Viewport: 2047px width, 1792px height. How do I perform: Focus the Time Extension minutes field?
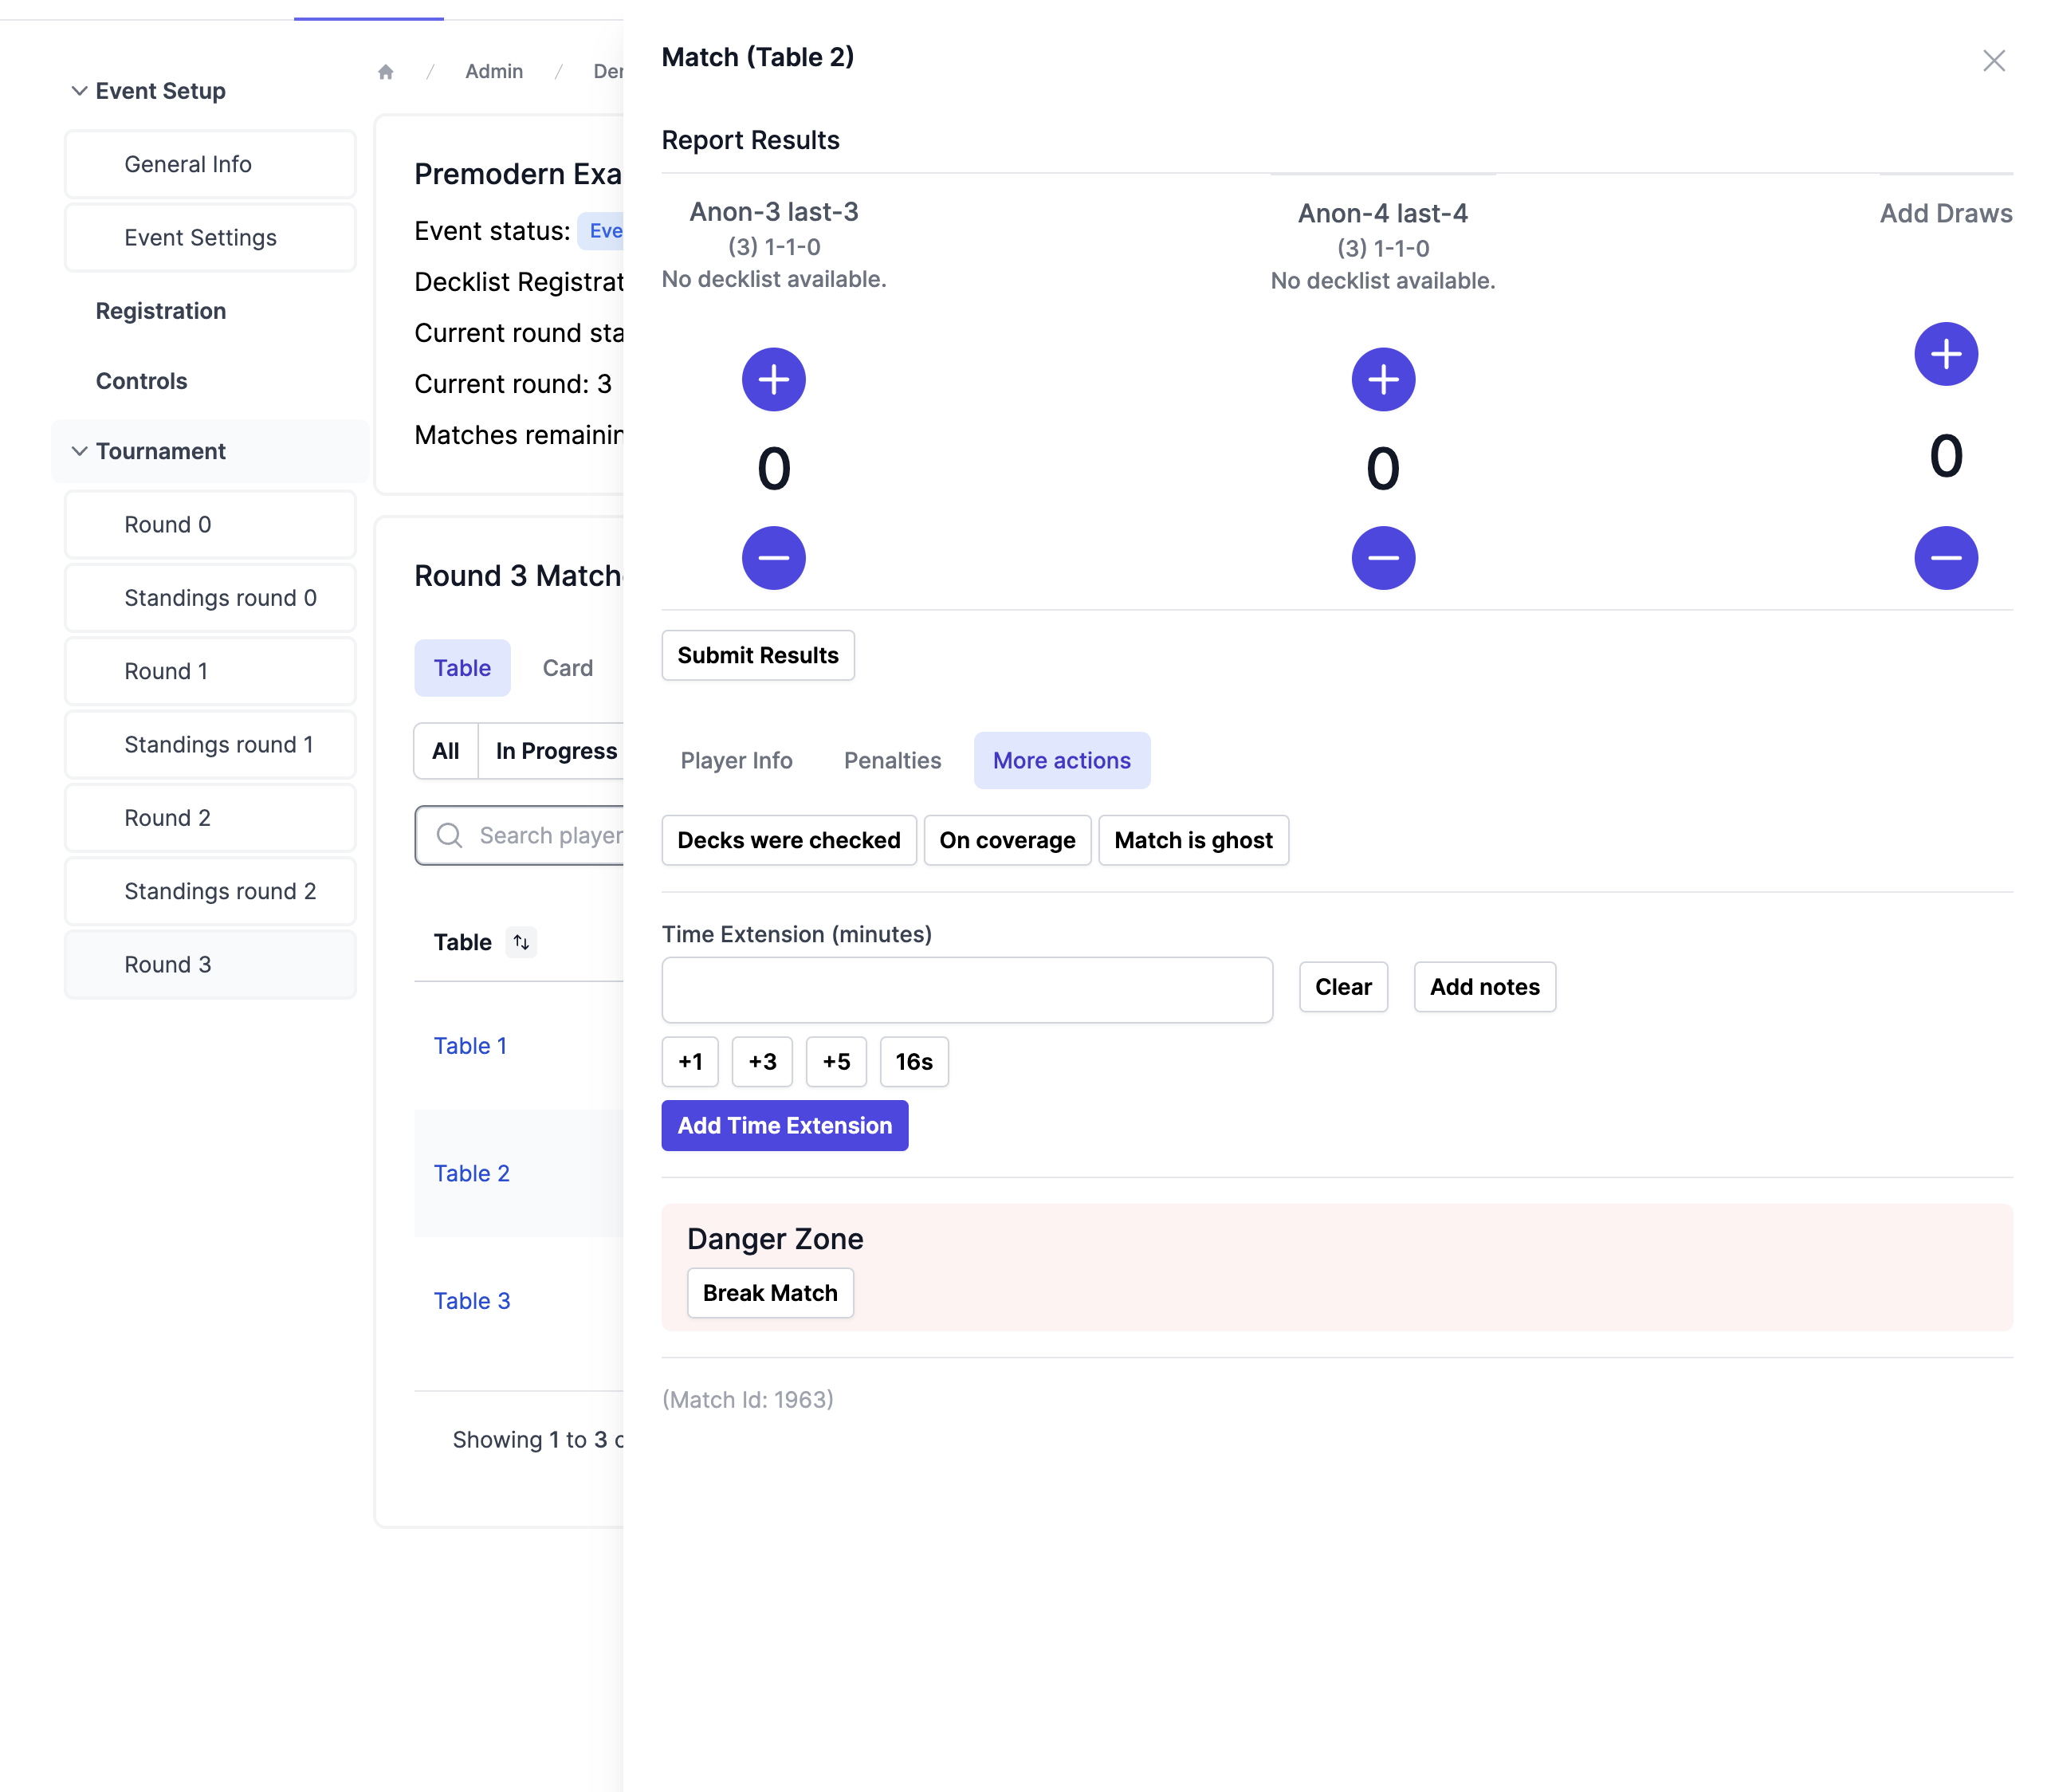point(966,989)
